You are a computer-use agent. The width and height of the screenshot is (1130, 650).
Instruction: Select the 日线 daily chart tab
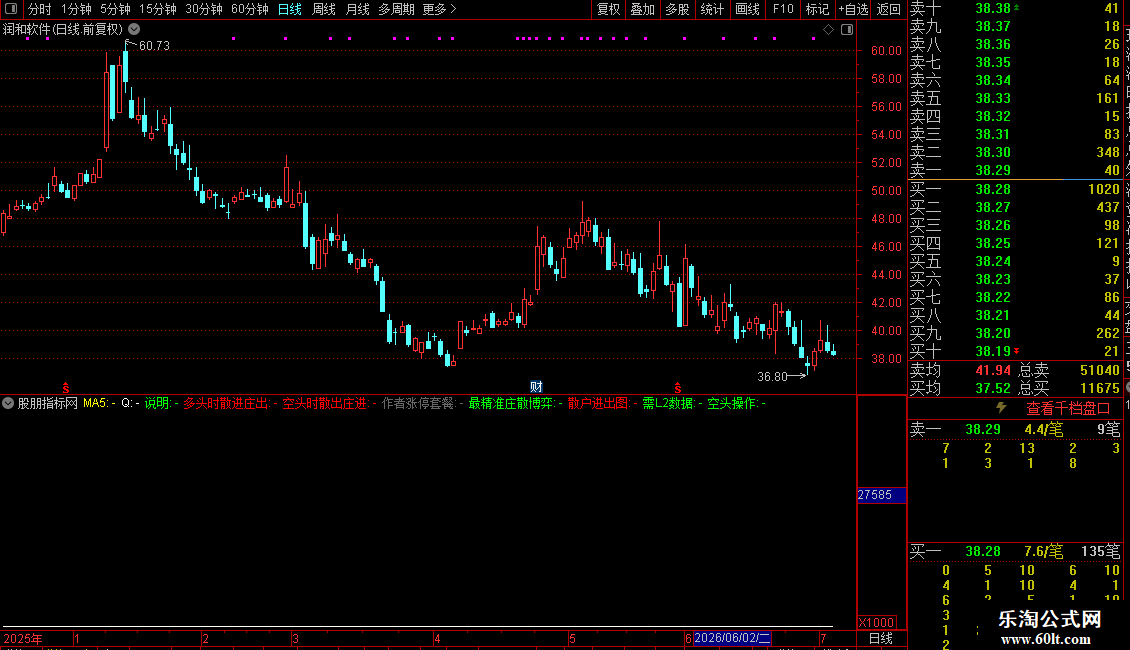pyautogui.click(x=290, y=9)
